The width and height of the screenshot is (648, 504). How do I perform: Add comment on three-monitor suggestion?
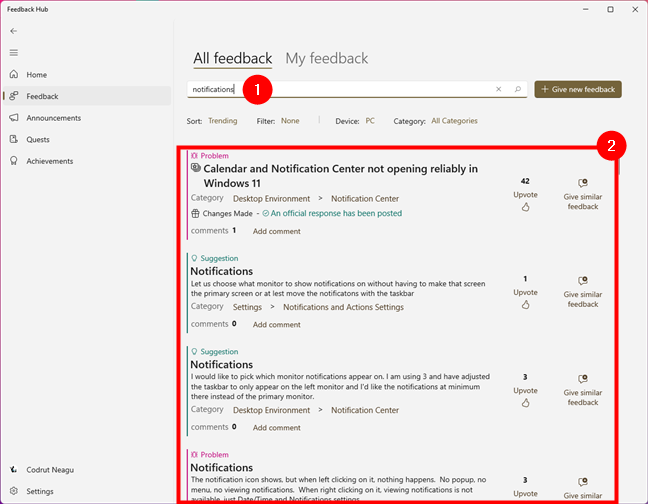[x=276, y=428]
